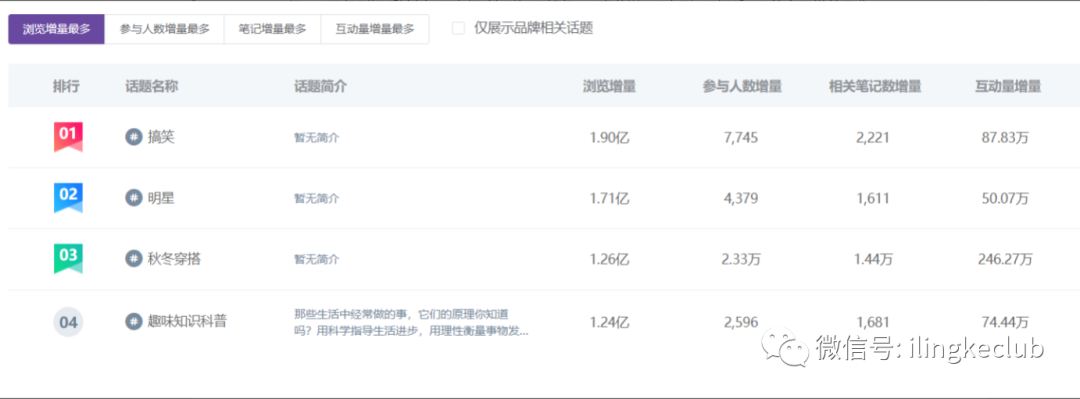Click hashtag icon beside 明星
The image size is (1080, 399).
(x=134, y=198)
